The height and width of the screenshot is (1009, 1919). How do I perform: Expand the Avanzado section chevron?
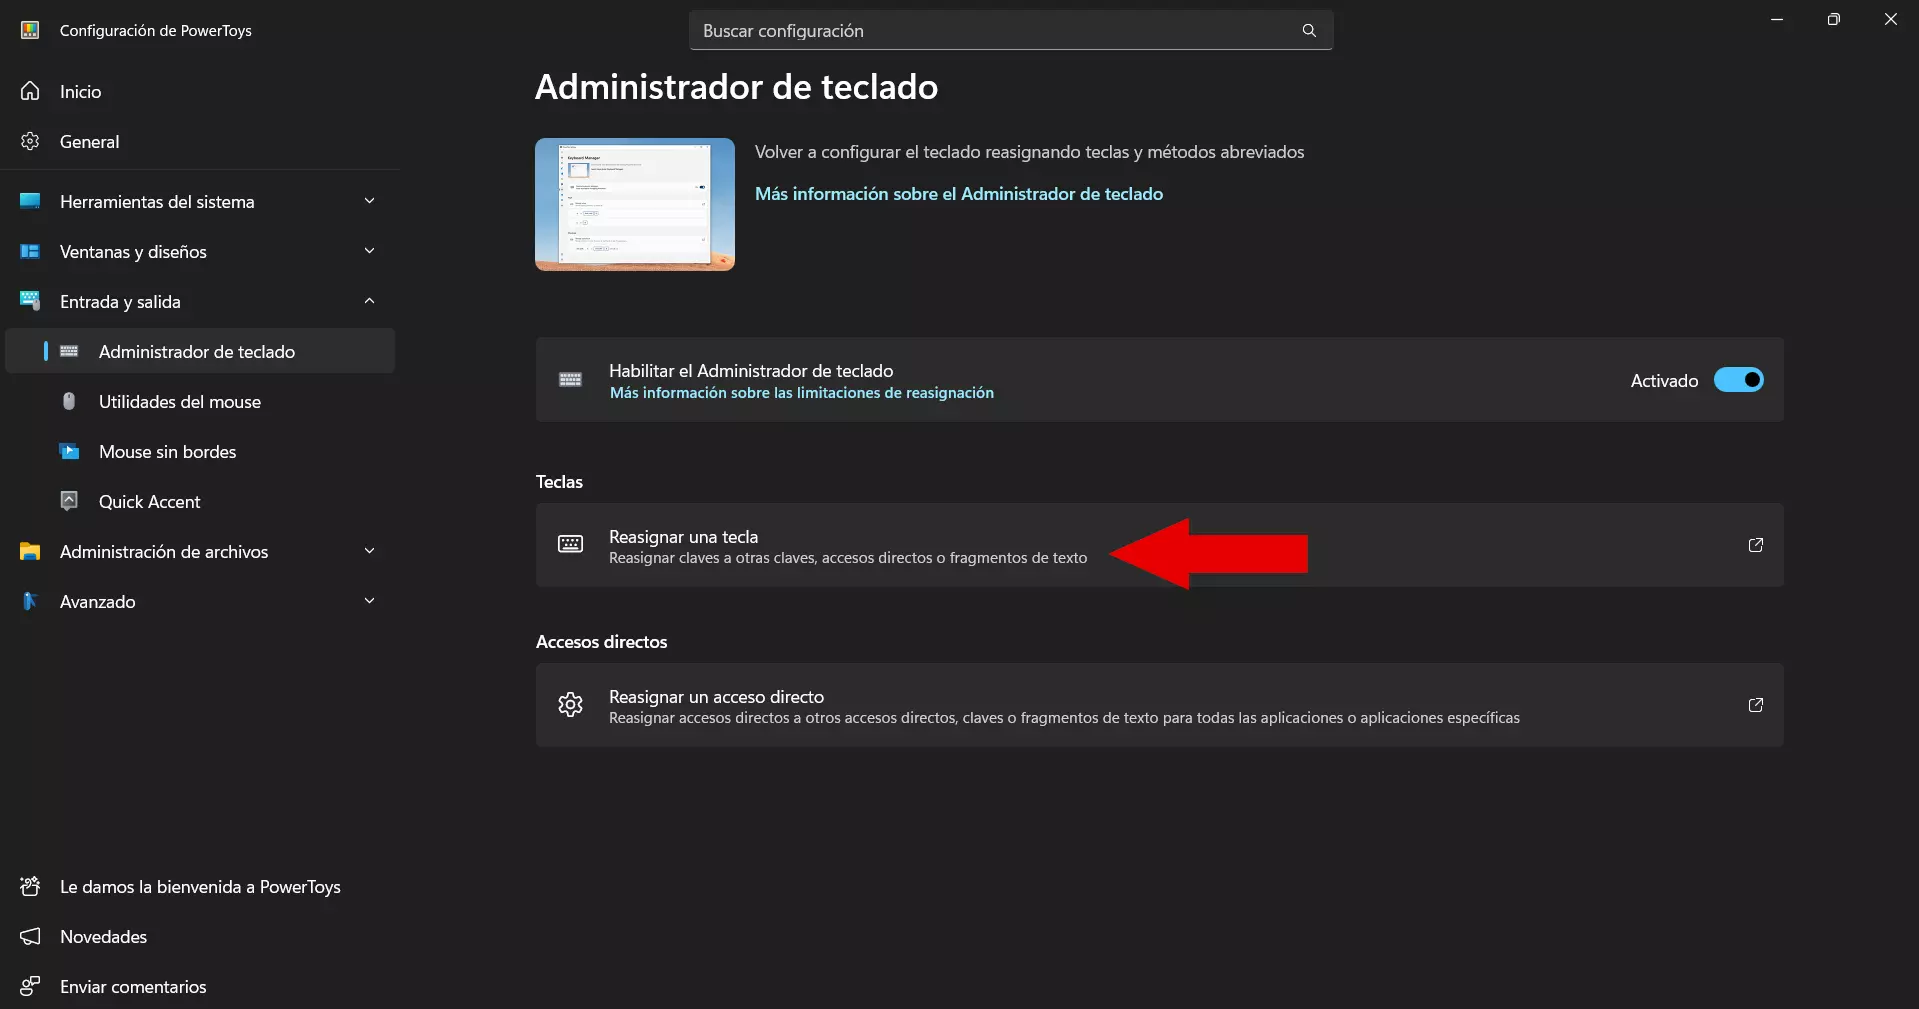pyautogui.click(x=370, y=601)
